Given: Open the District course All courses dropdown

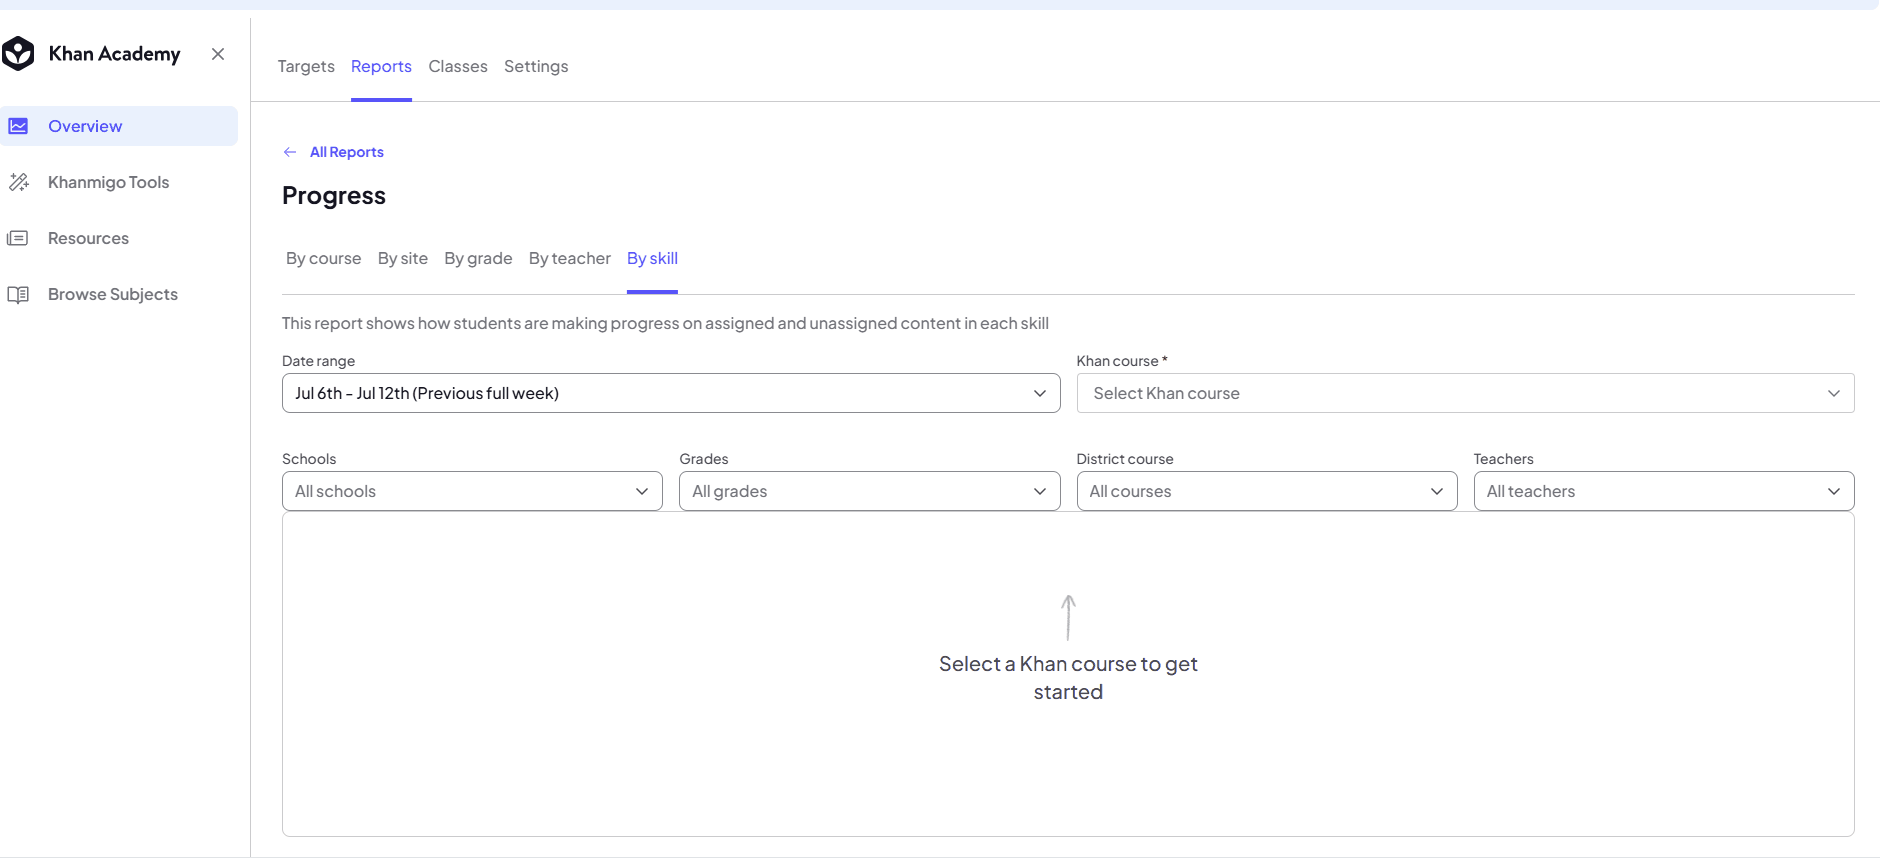Looking at the screenshot, I should pyautogui.click(x=1266, y=491).
